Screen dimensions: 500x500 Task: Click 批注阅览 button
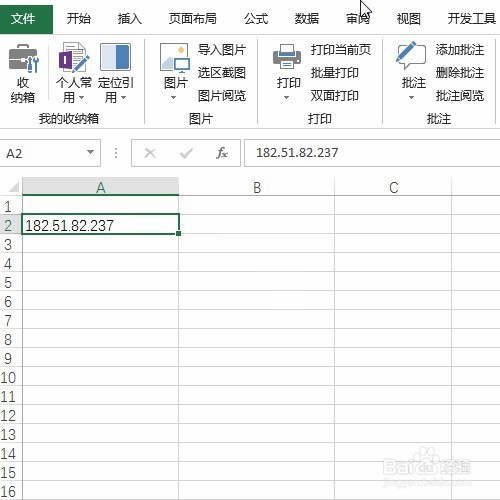(x=460, y=96)
